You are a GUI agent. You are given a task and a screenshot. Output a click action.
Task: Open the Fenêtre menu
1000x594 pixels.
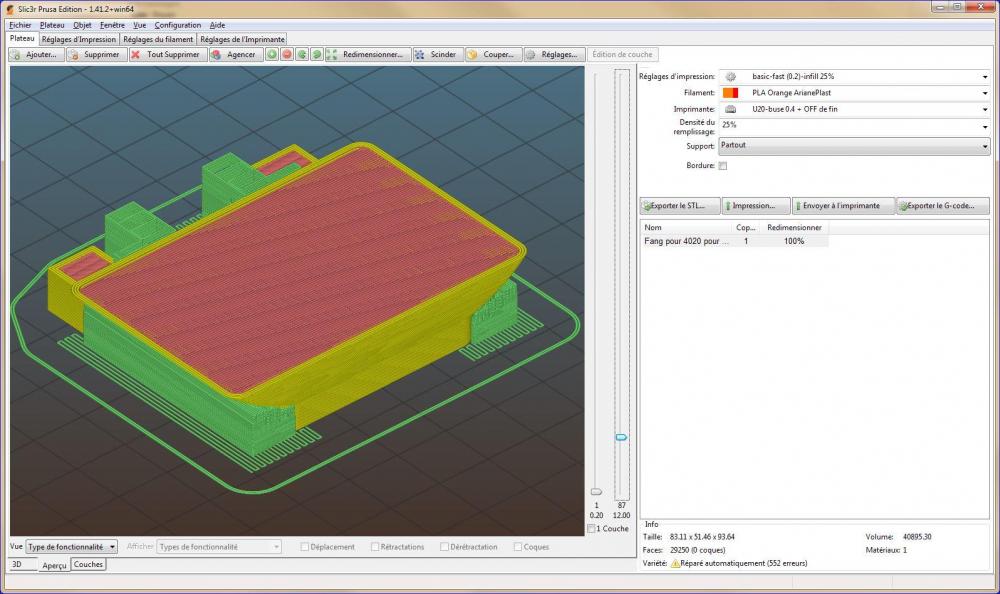113,25
